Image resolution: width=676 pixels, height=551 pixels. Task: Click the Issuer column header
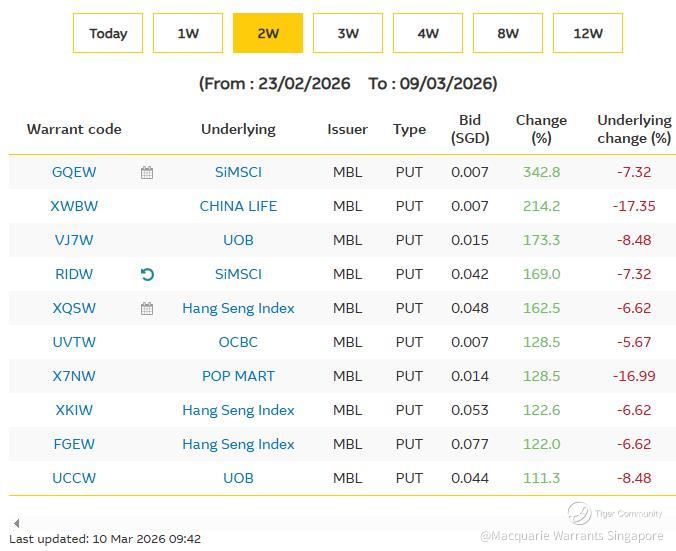click(x=347, y=129)
